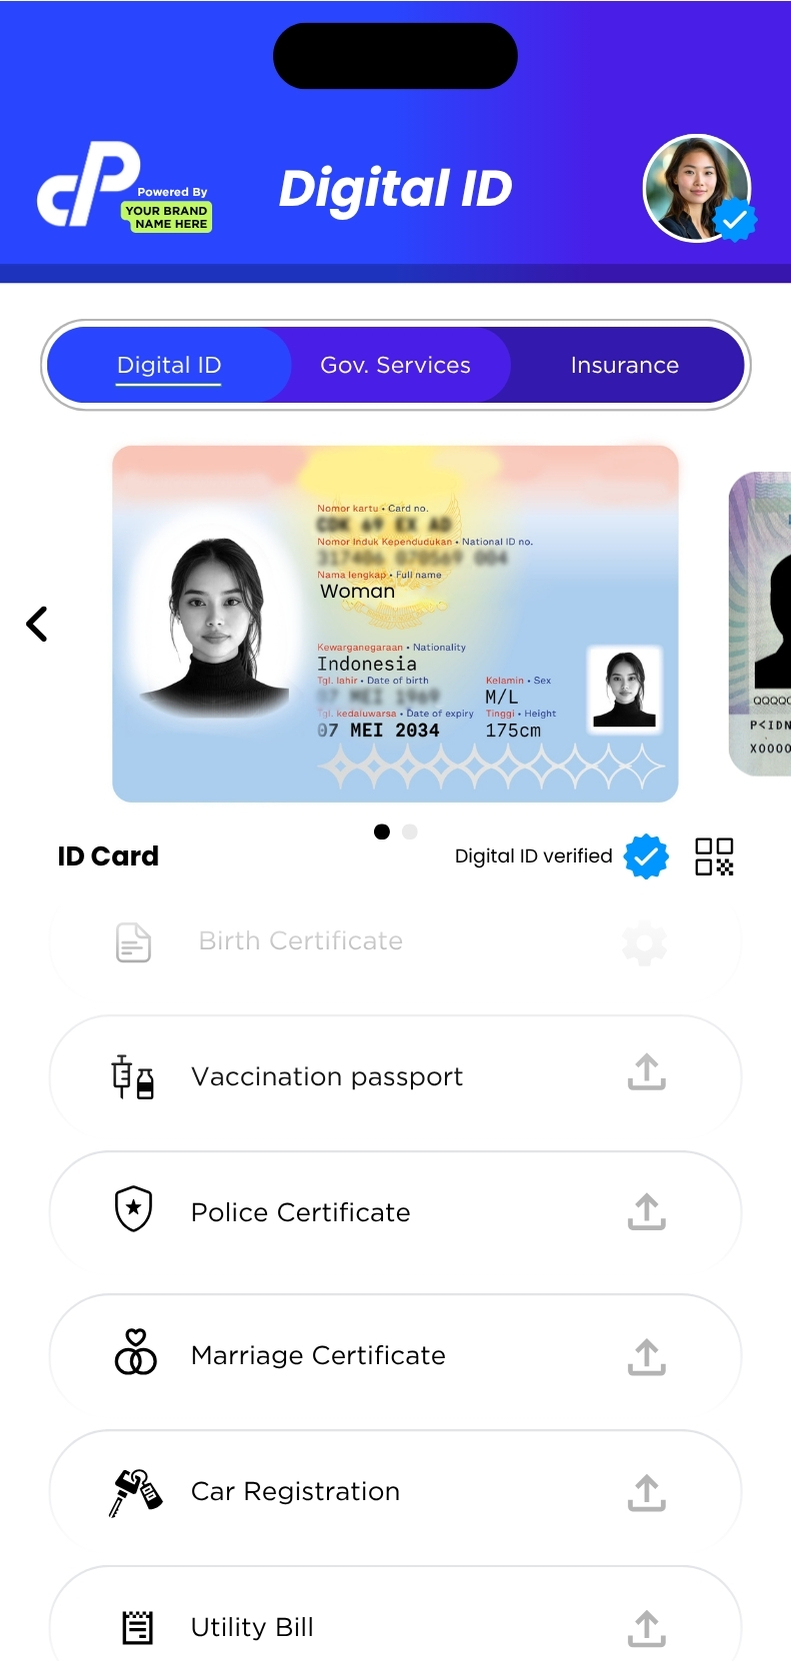
Task: Select the second carousel page dot
Action: pyautogui.click(x=410, y=832)
